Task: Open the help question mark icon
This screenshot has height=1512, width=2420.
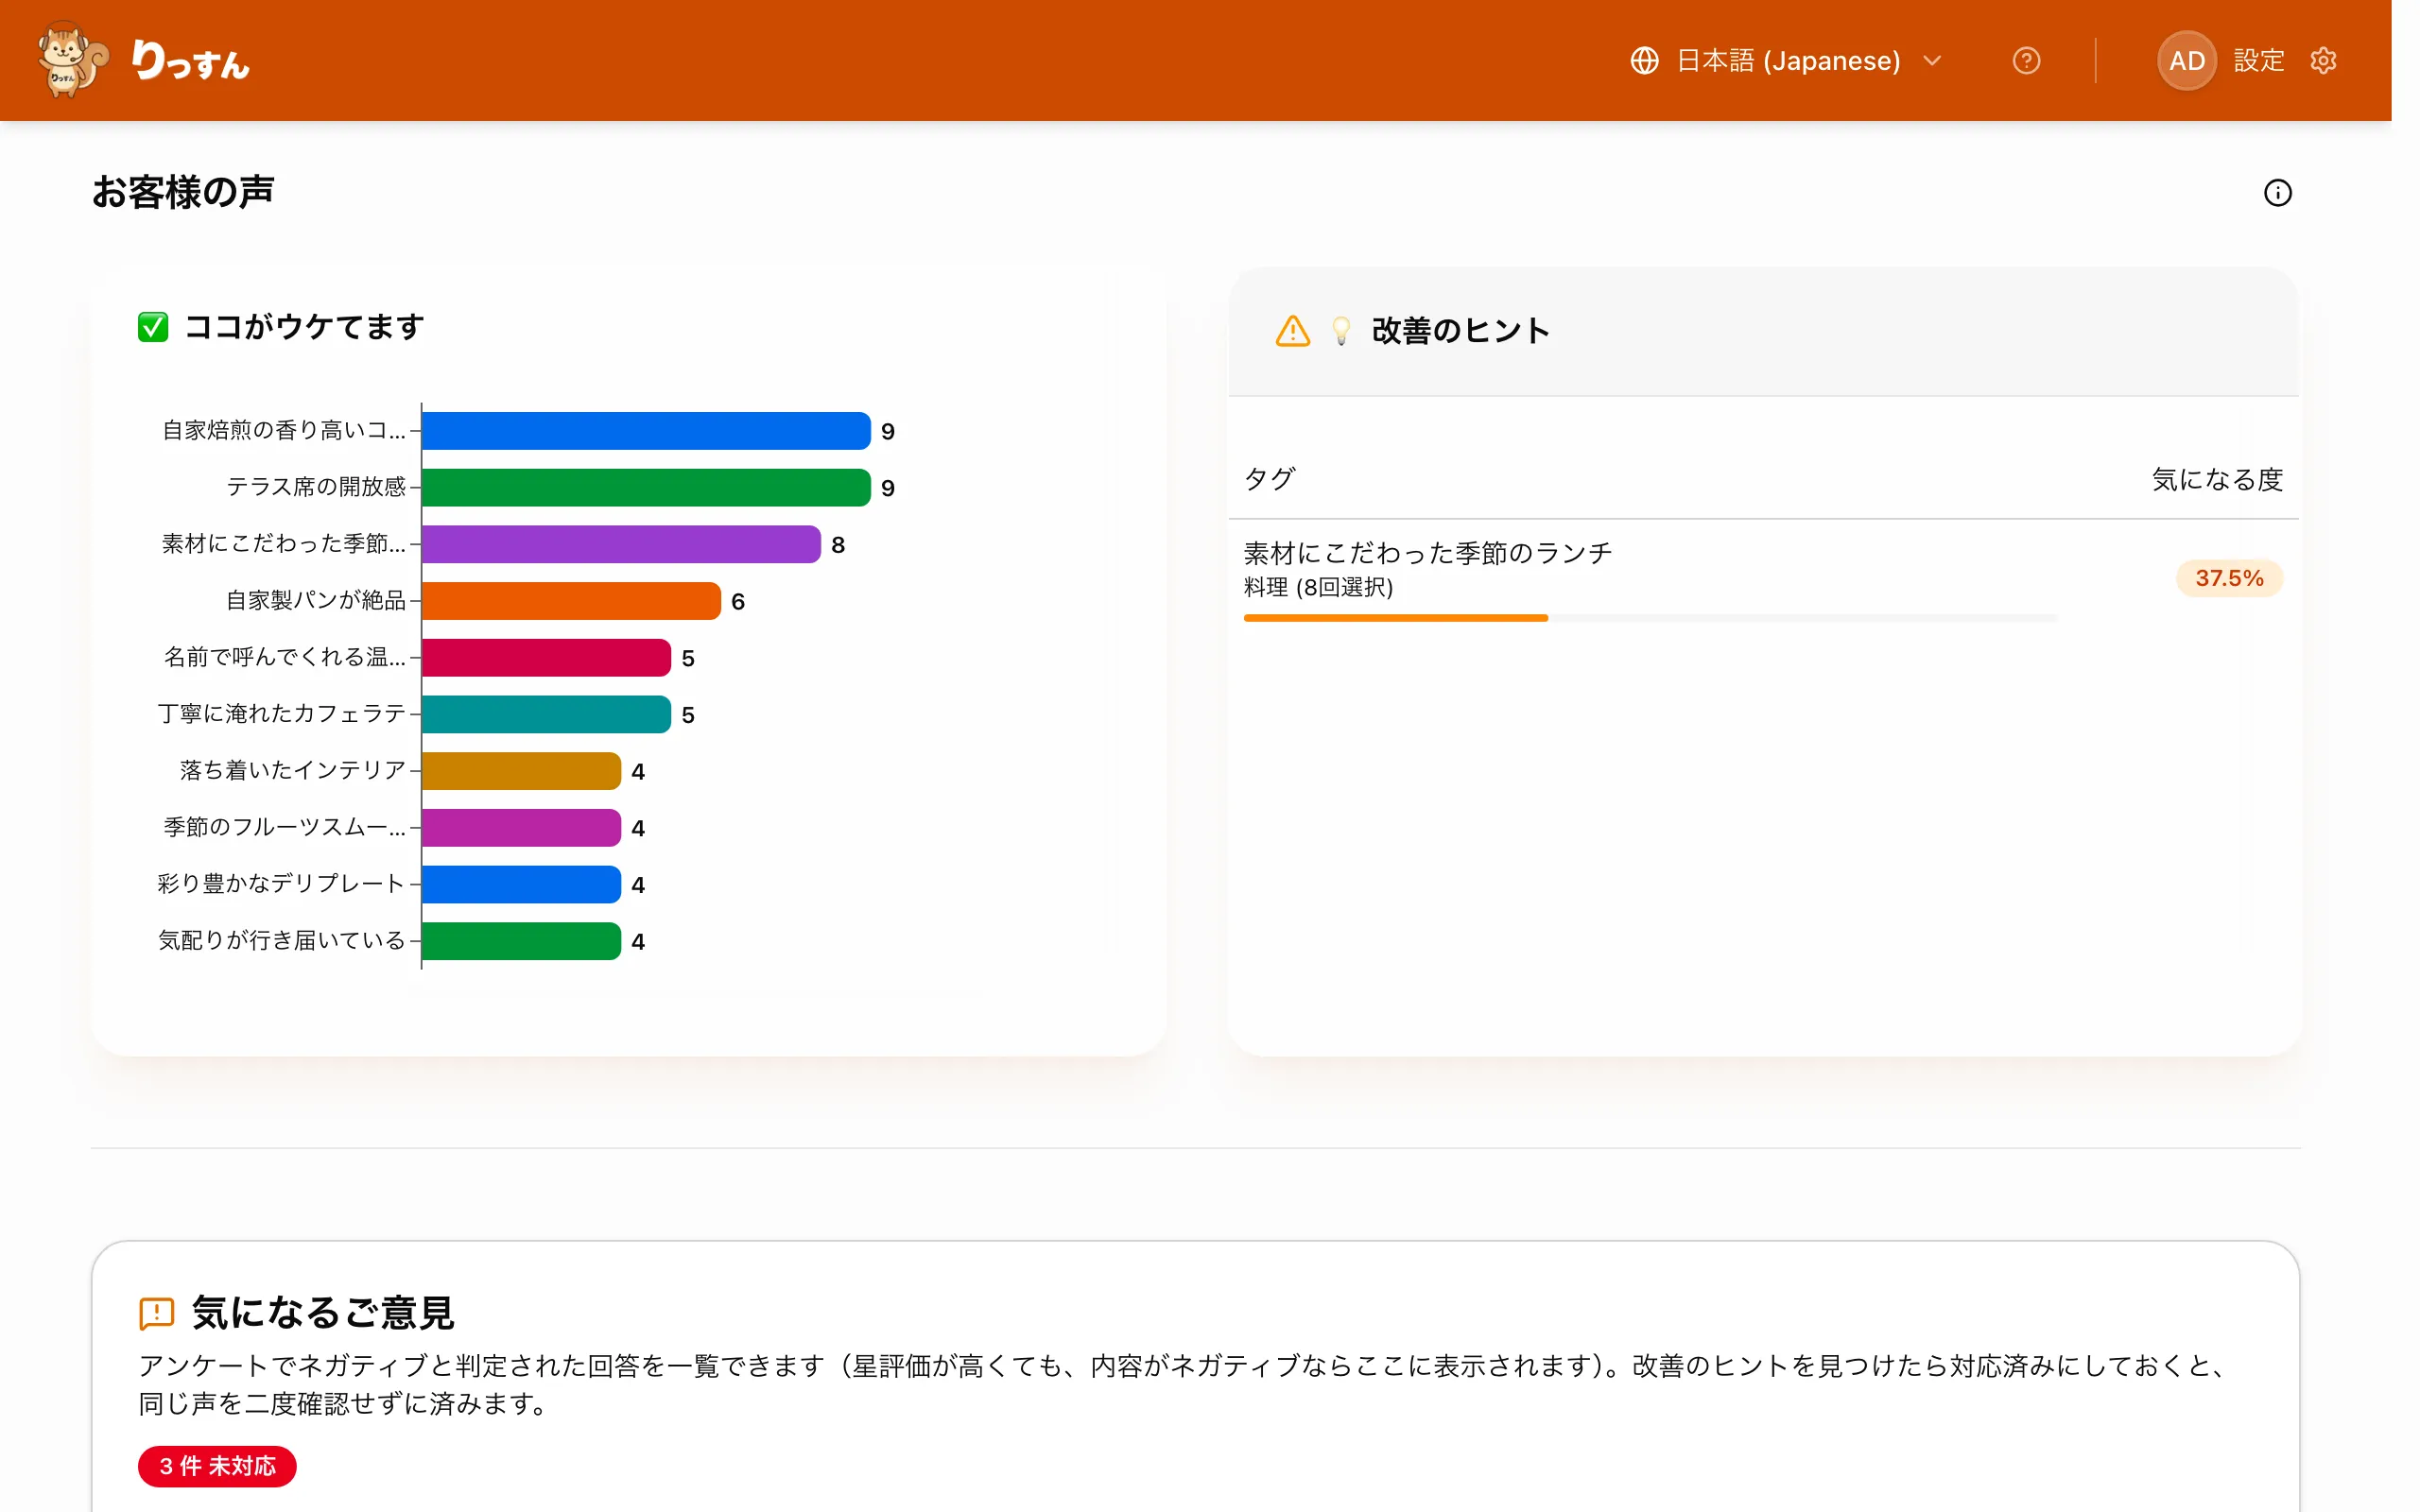Action: point(2026,61)
